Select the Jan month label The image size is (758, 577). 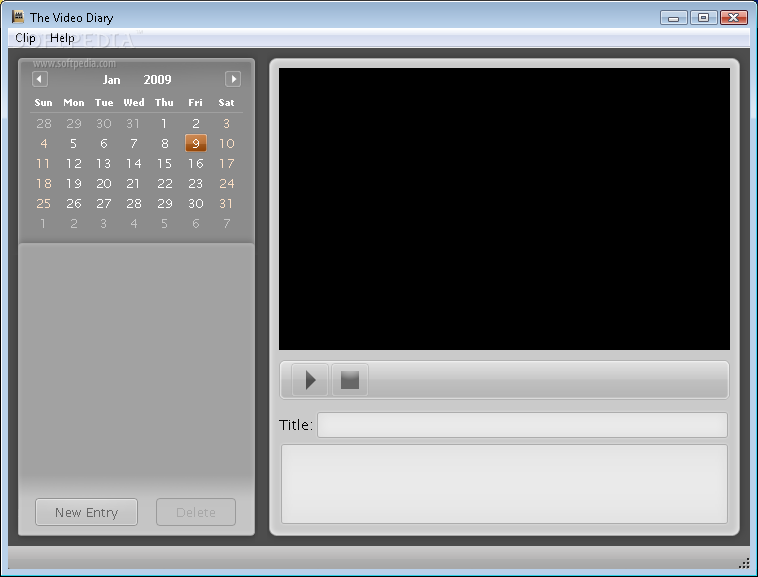point(111,80)
